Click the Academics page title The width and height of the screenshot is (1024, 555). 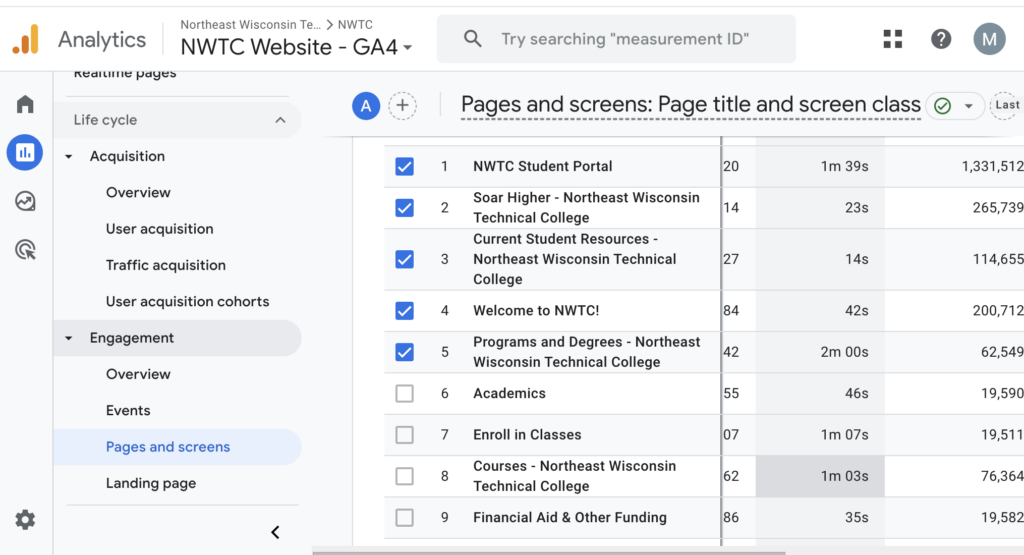pyautogui.click(x=509, y=393)
